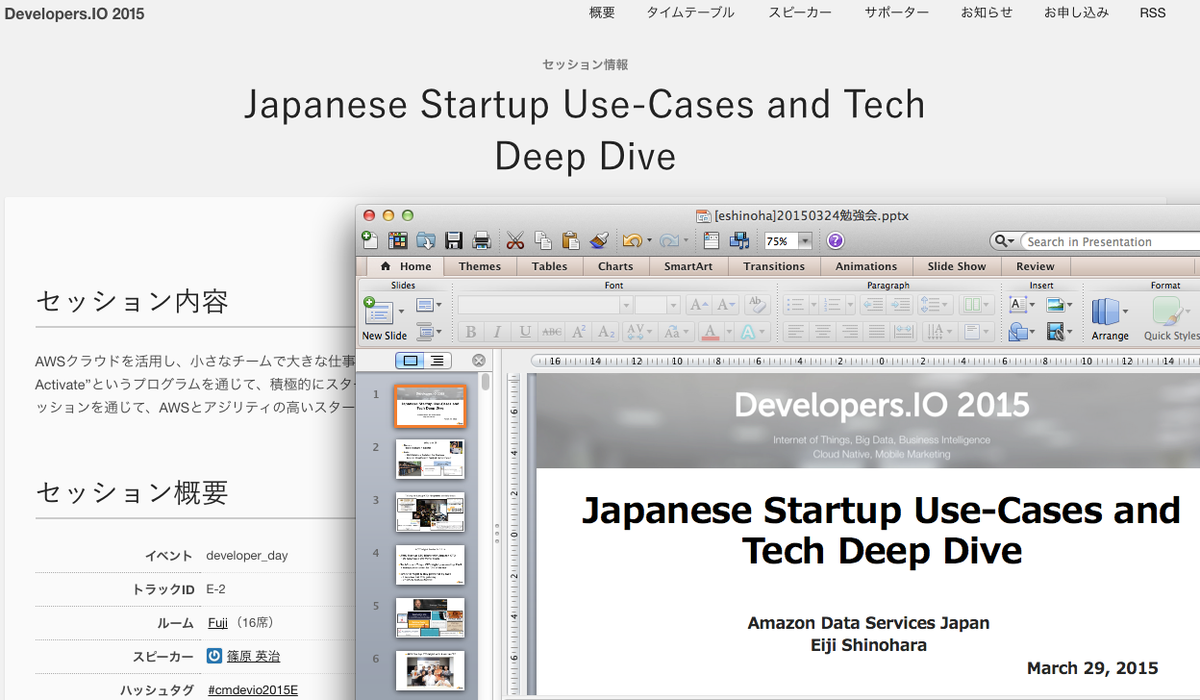Image resolution: width=1200 pixels, height=700 pixels.
Task: Toggle Justify text alignment
Action: [876, 332]
